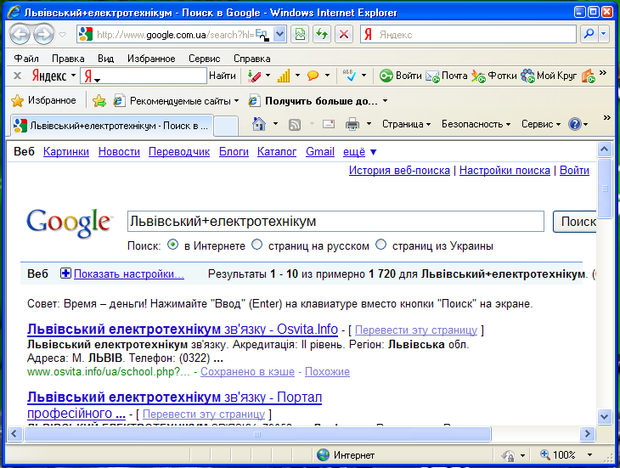Click the red X Stop loading icon
Screen dimensions: 620x468
(x=344, y=34)
